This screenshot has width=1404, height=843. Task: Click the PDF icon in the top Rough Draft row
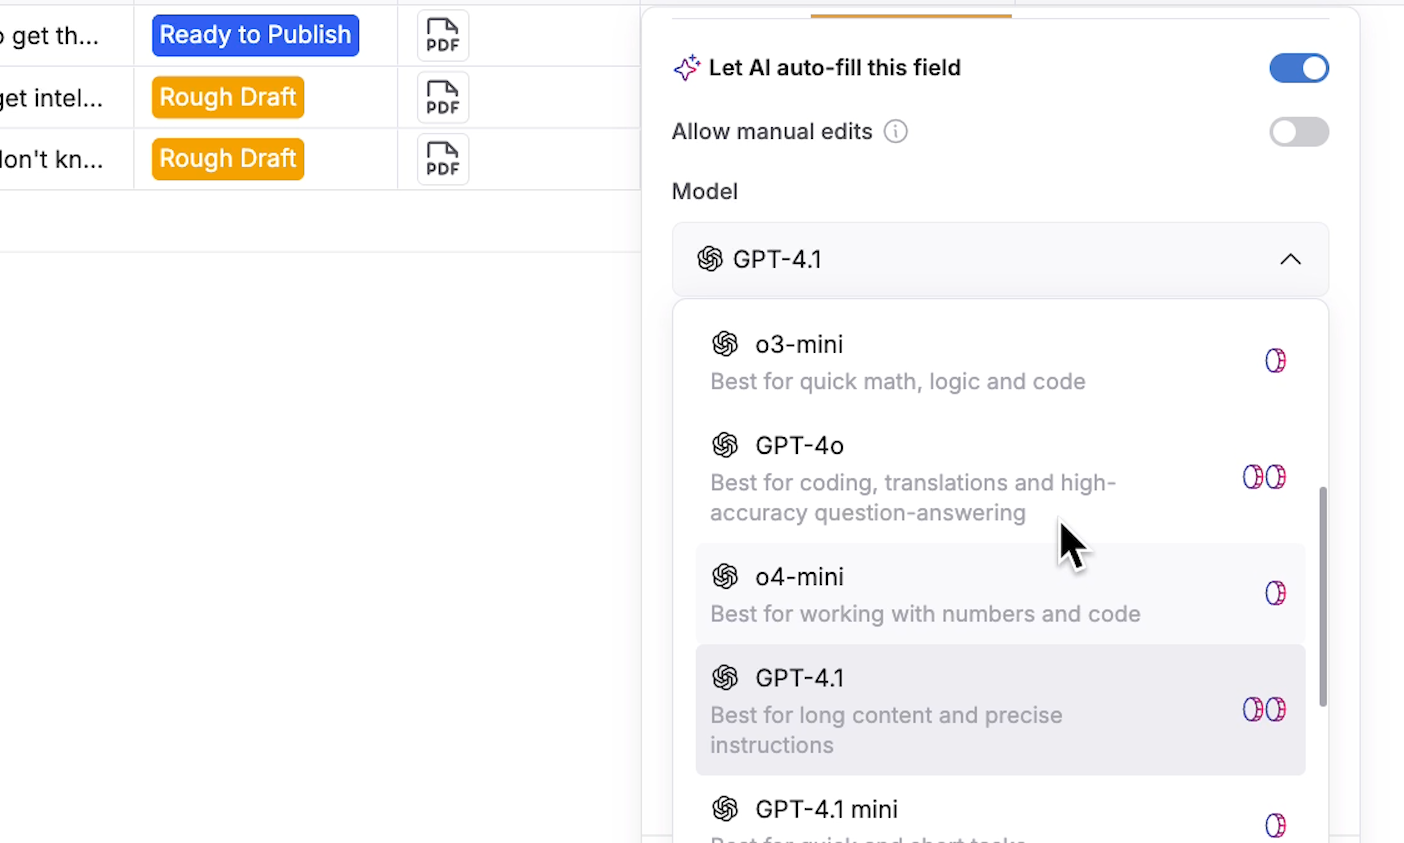tap(442, 97)
